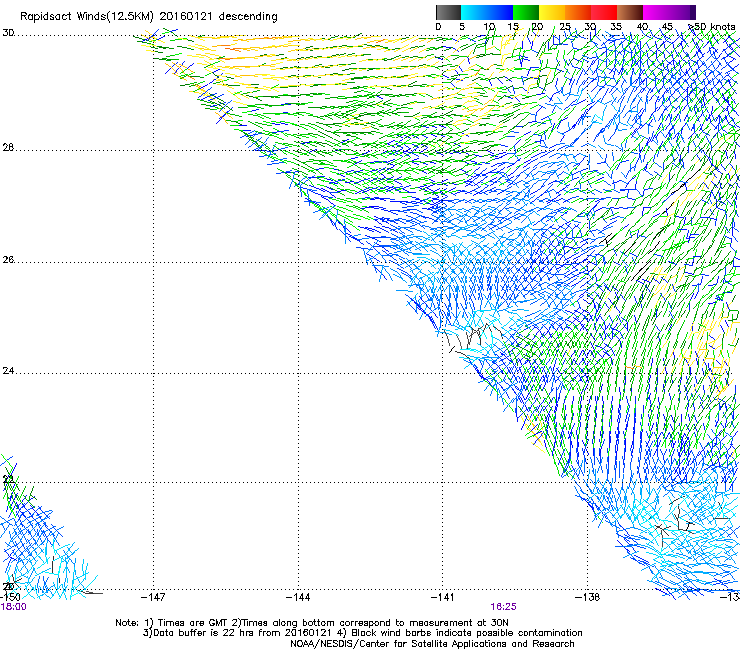Click the "Note: 1) Times are GMT" line
Screen dimensions: 740x650
(311, 623)
